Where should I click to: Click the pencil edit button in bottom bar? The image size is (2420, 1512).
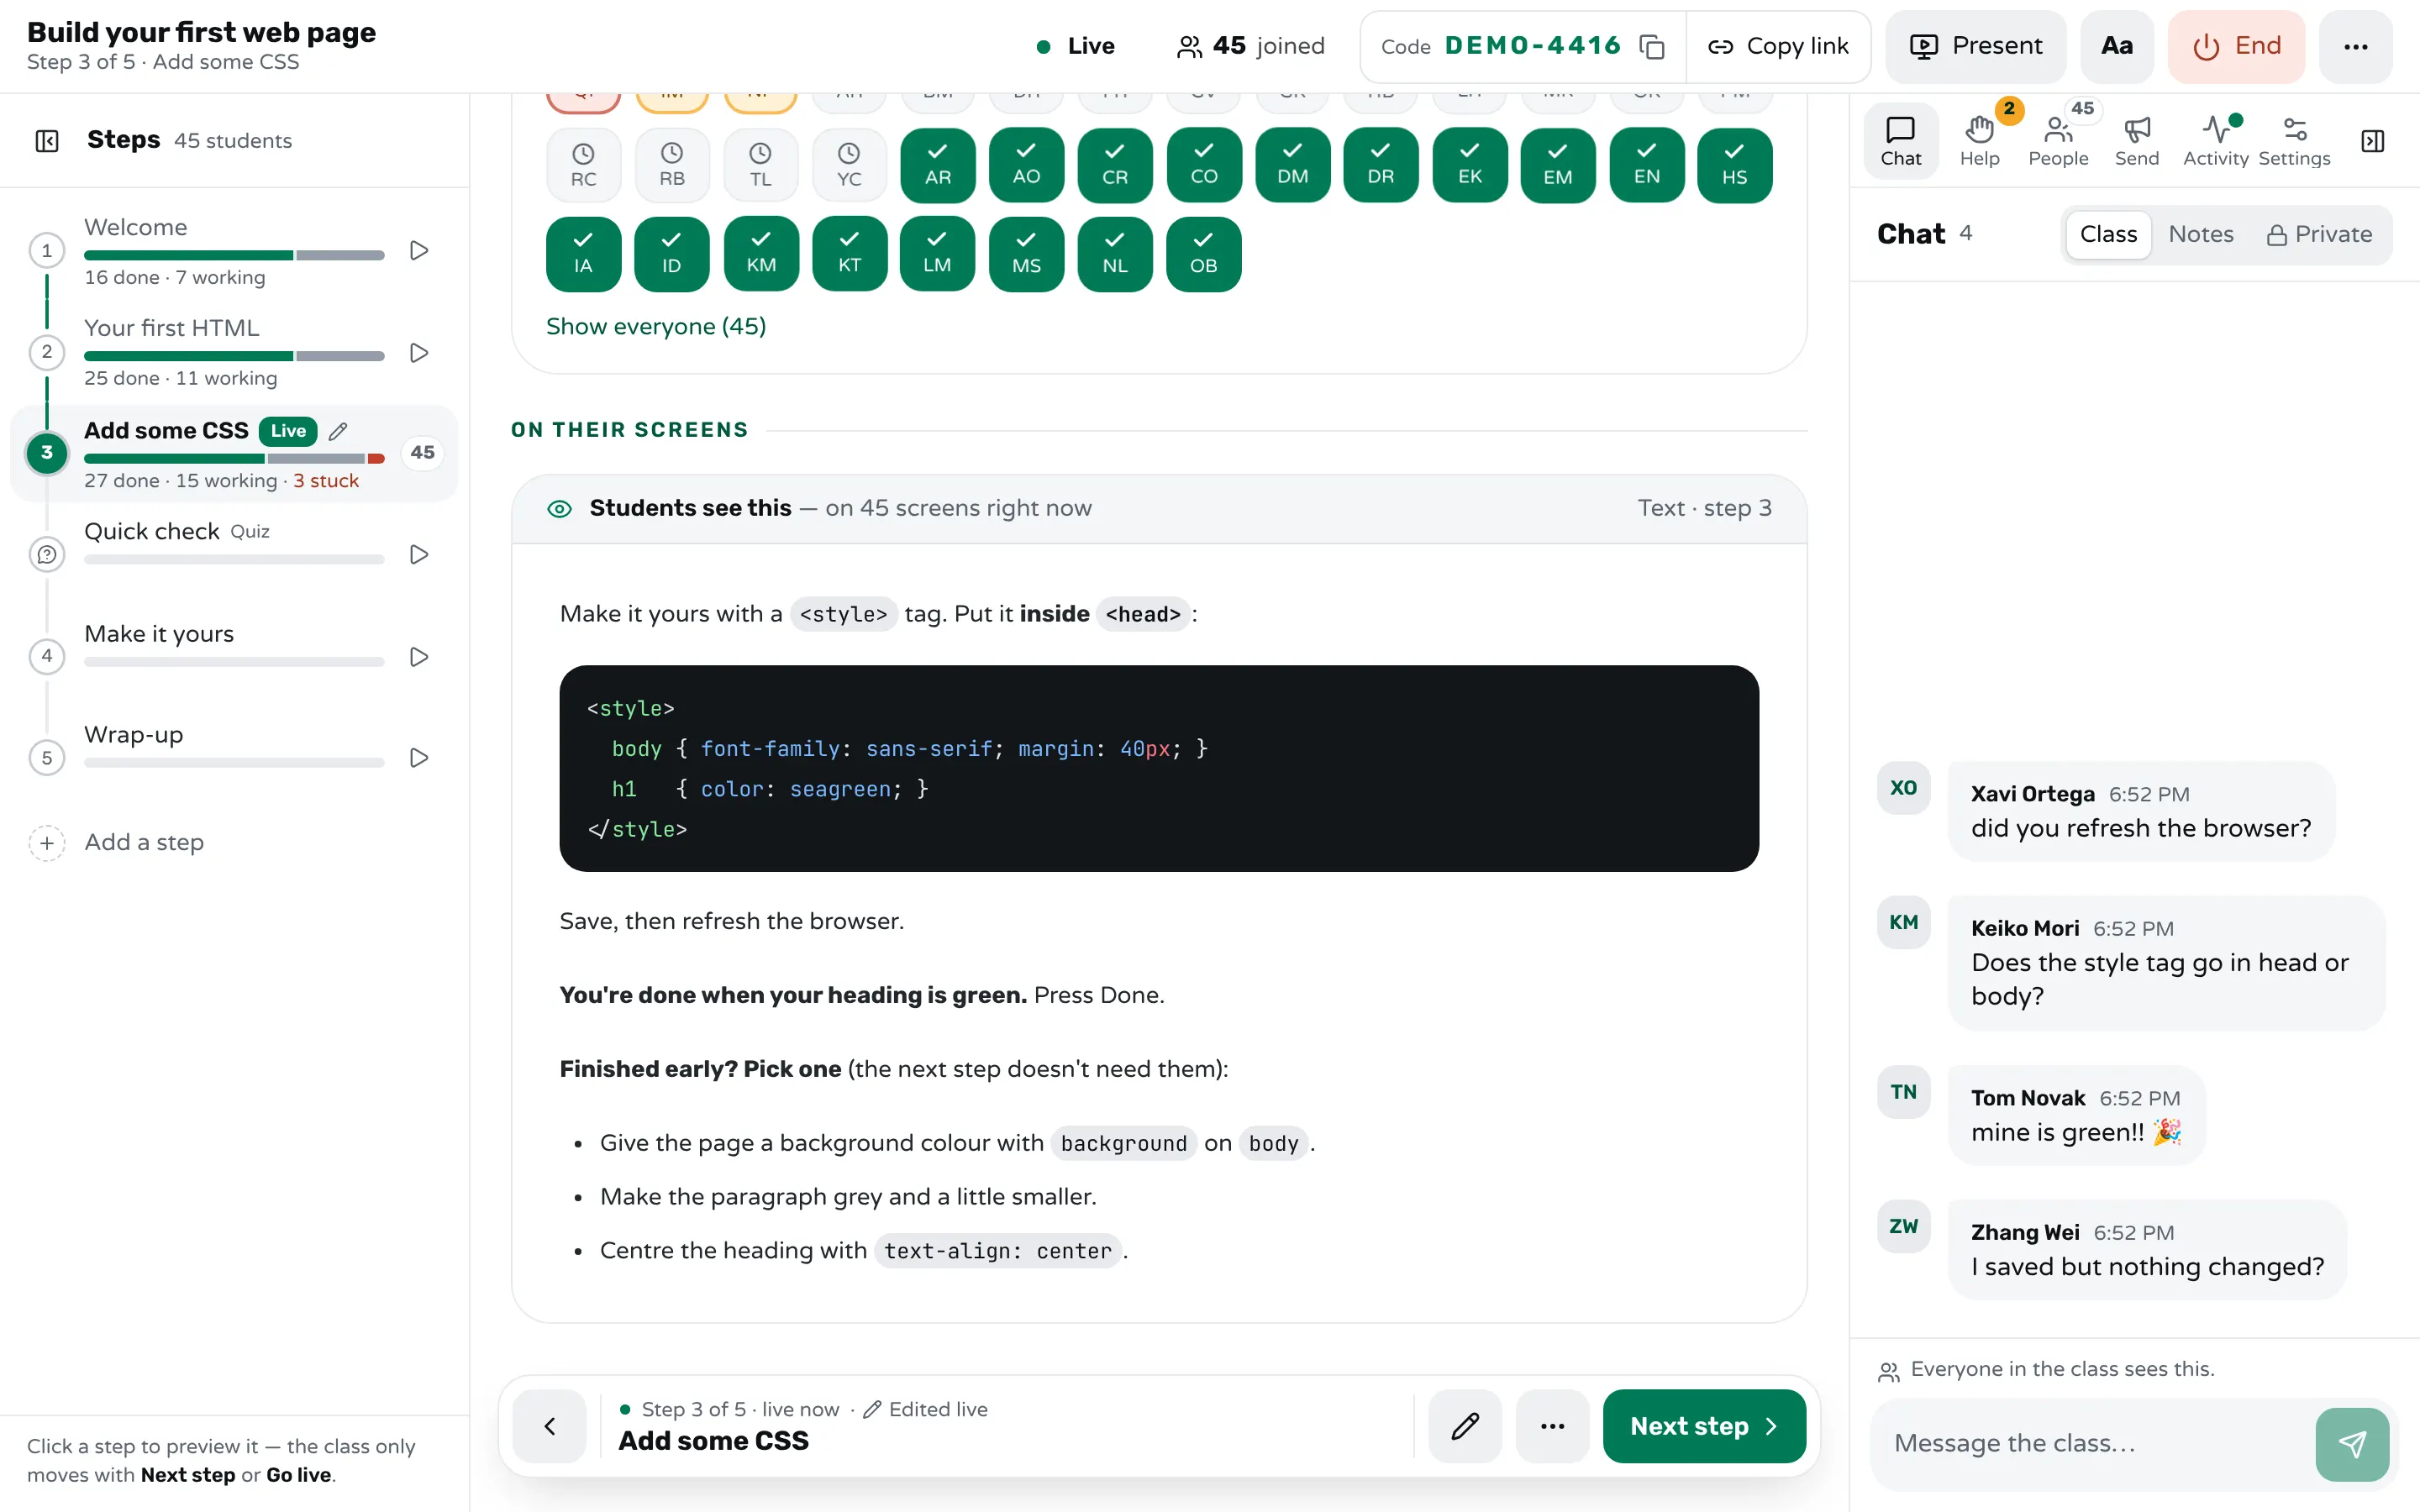click(x=1465, y=1426)
